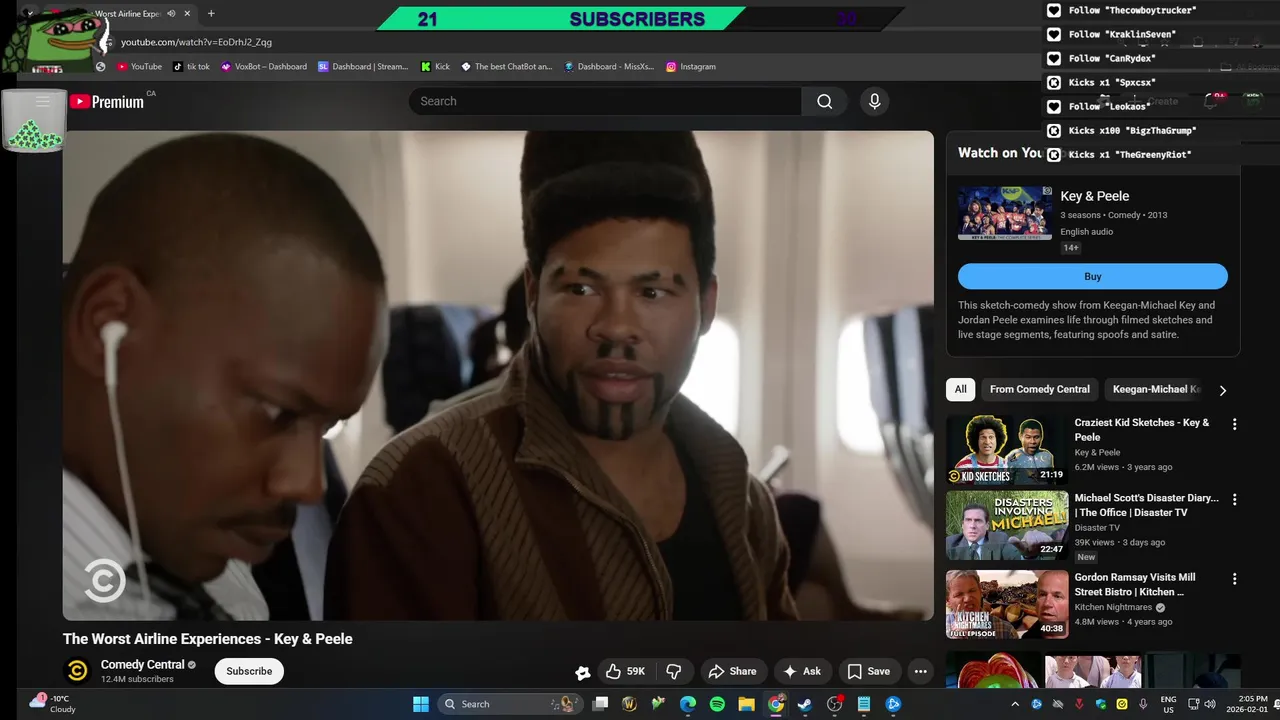
Task: Click the sparkle icon left of like button
Action: pyautogui.click(x=582, y=672)
